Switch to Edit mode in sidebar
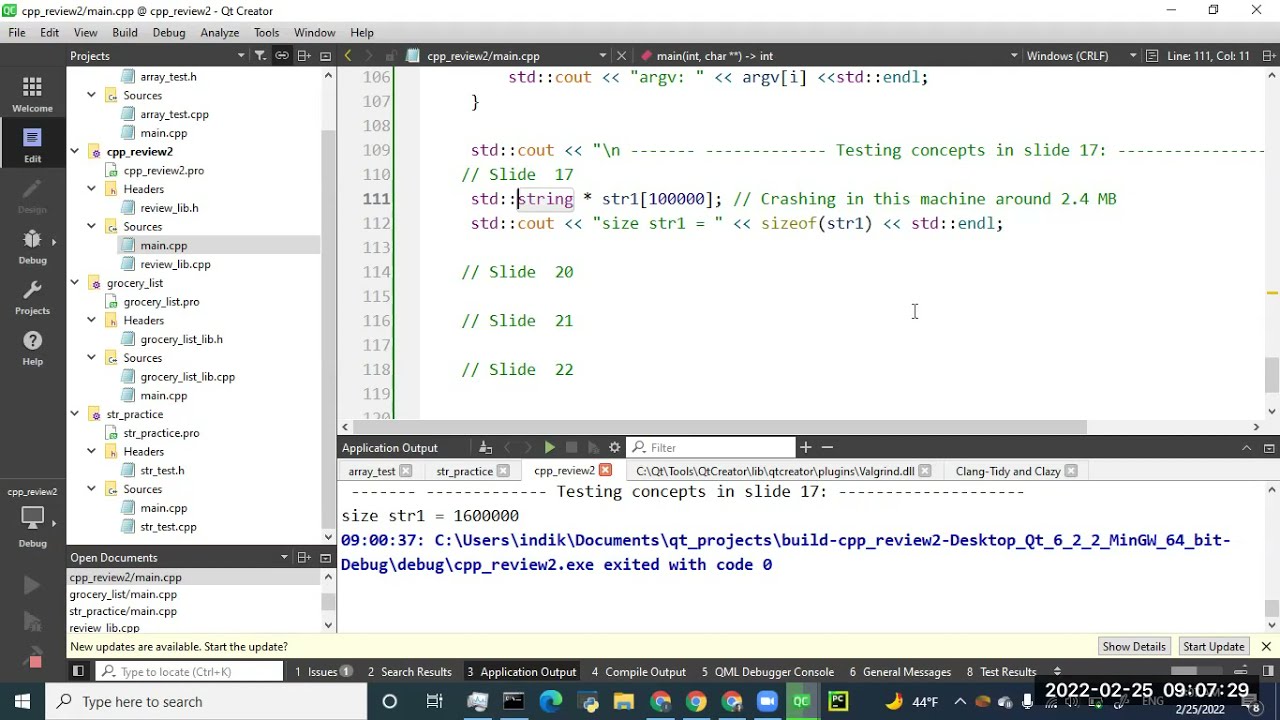The width and height of the screenshot is (1280, 720). click(x=32, y=145)
